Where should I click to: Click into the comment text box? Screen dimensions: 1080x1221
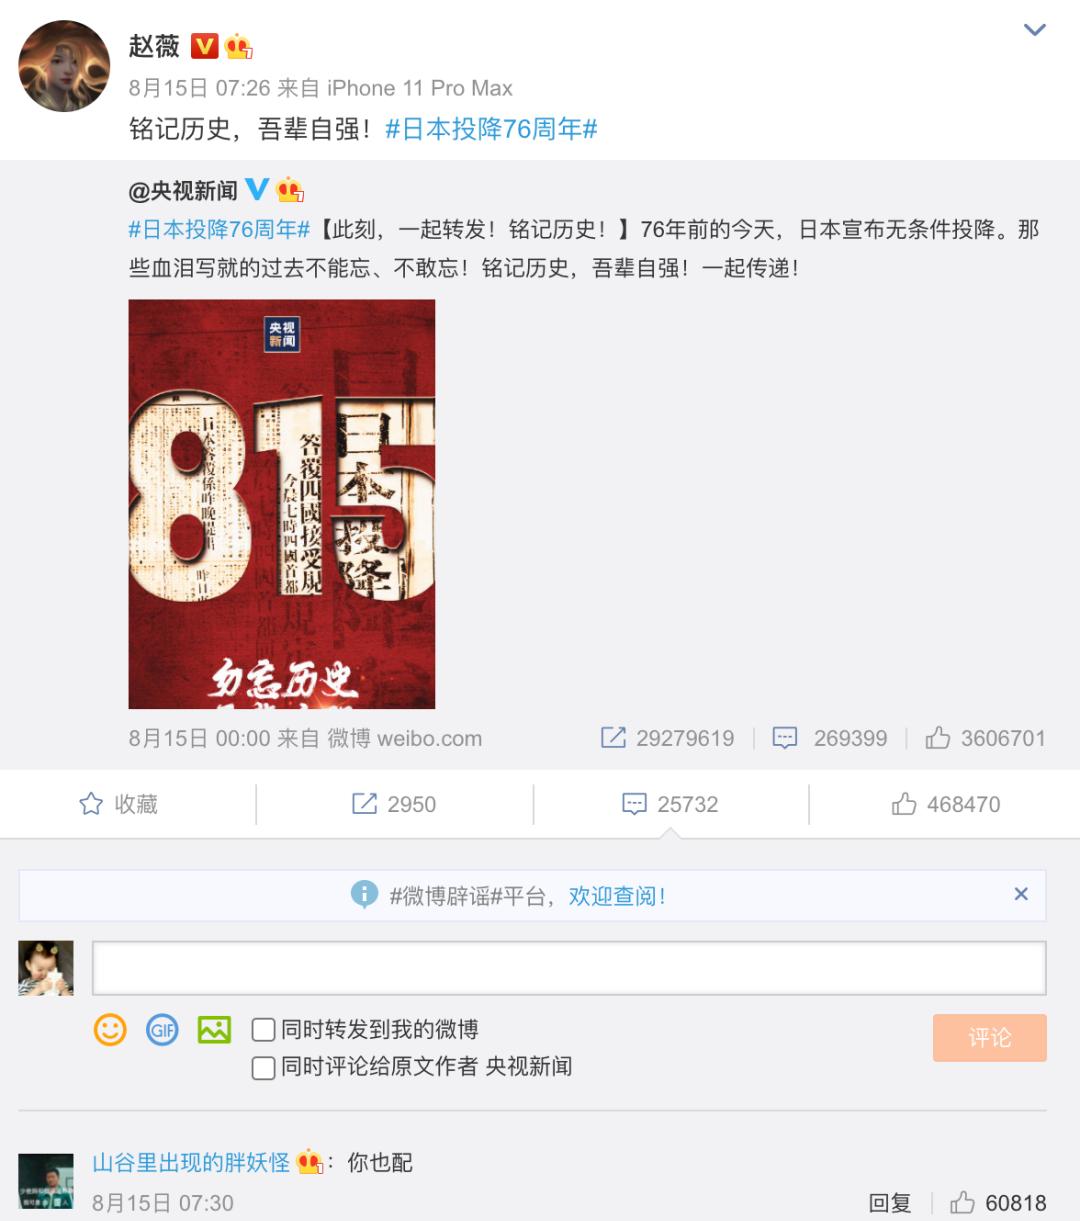point(569,967)
